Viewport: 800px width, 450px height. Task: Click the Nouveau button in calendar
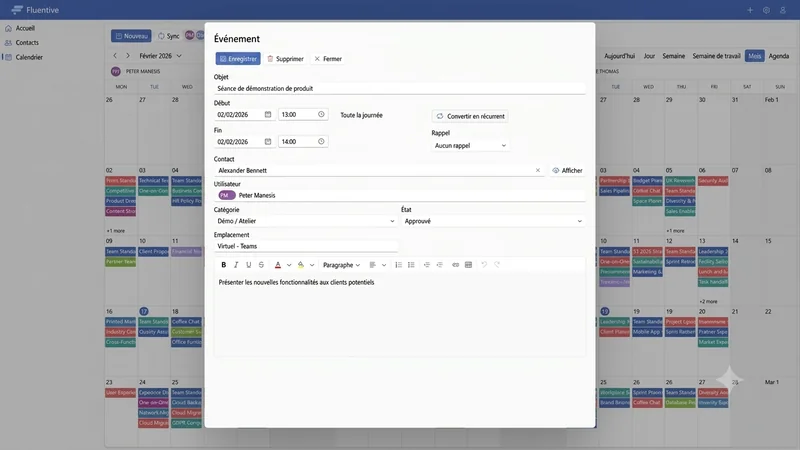coord(131,36)
